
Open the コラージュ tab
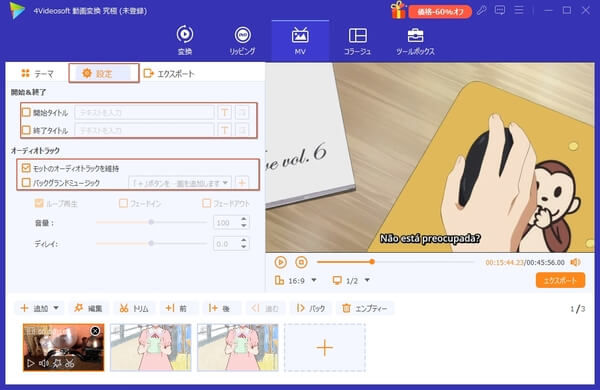(357, 40)
